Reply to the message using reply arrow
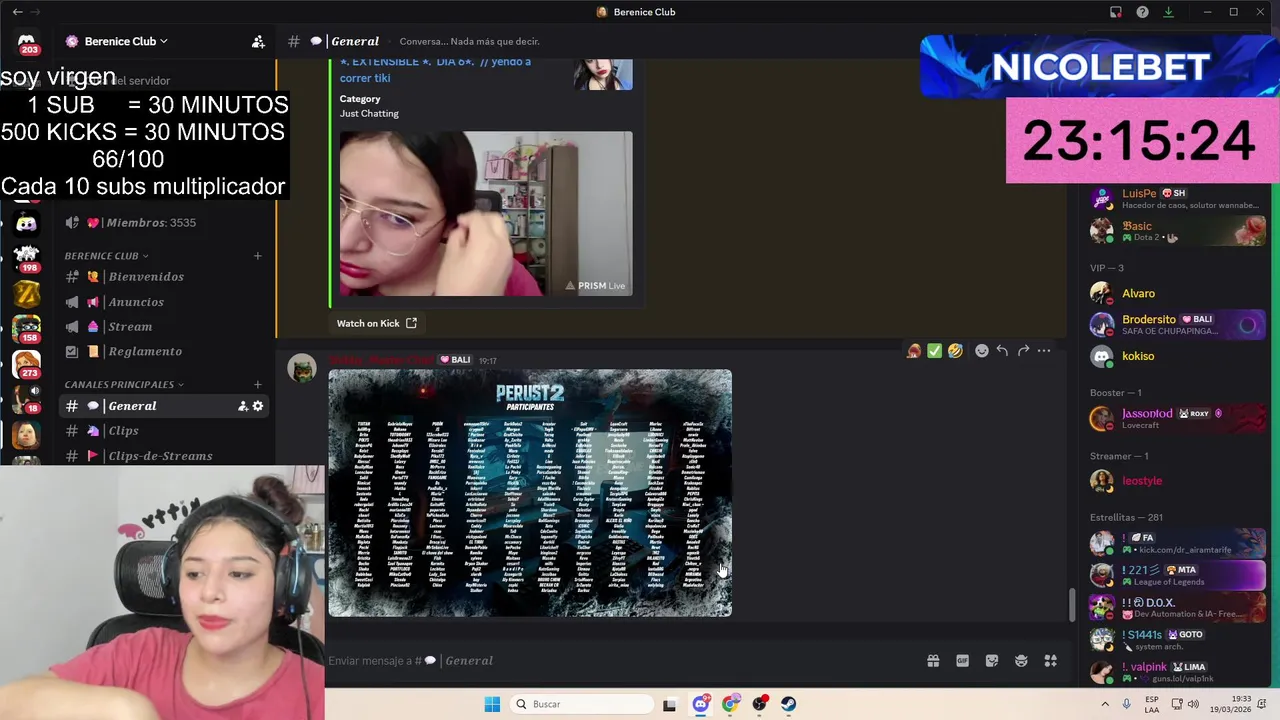 click(1002, 351)
